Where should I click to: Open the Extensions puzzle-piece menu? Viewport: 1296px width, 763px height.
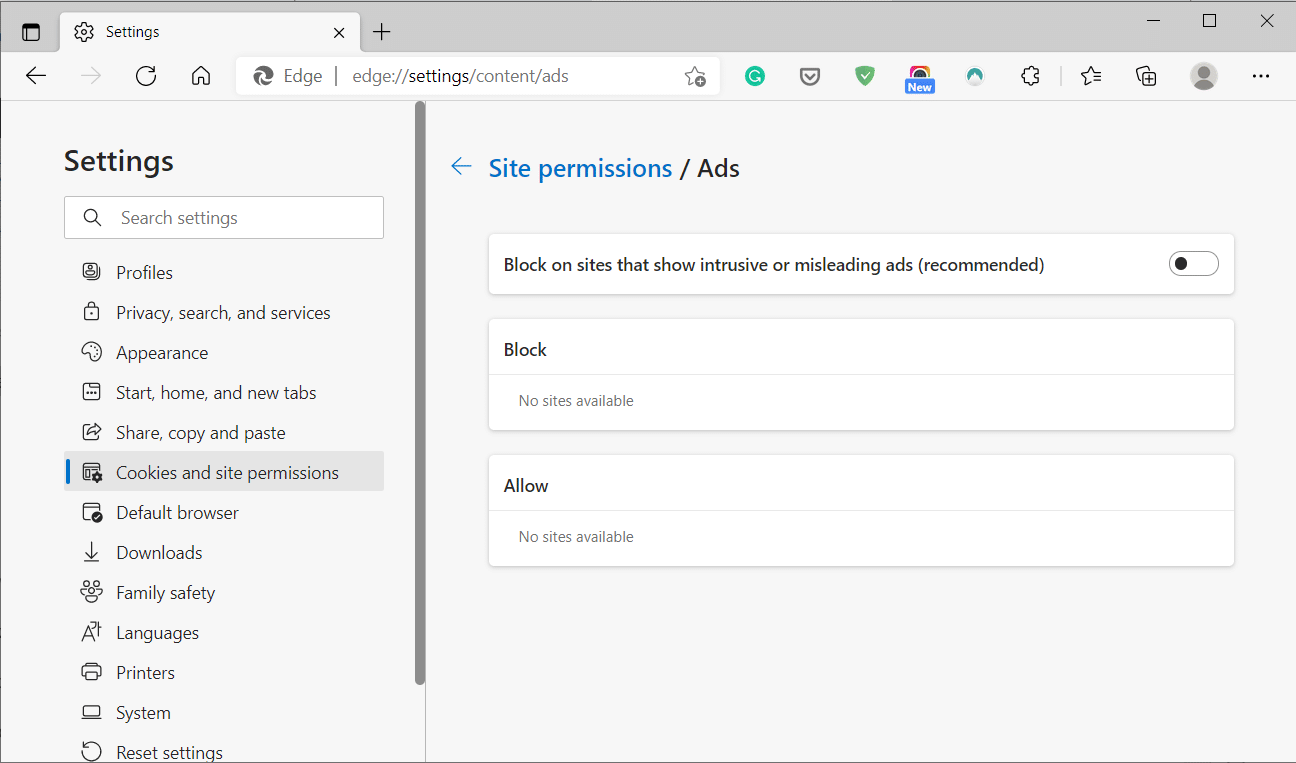pyautogui.click(x=1030, y=76)
